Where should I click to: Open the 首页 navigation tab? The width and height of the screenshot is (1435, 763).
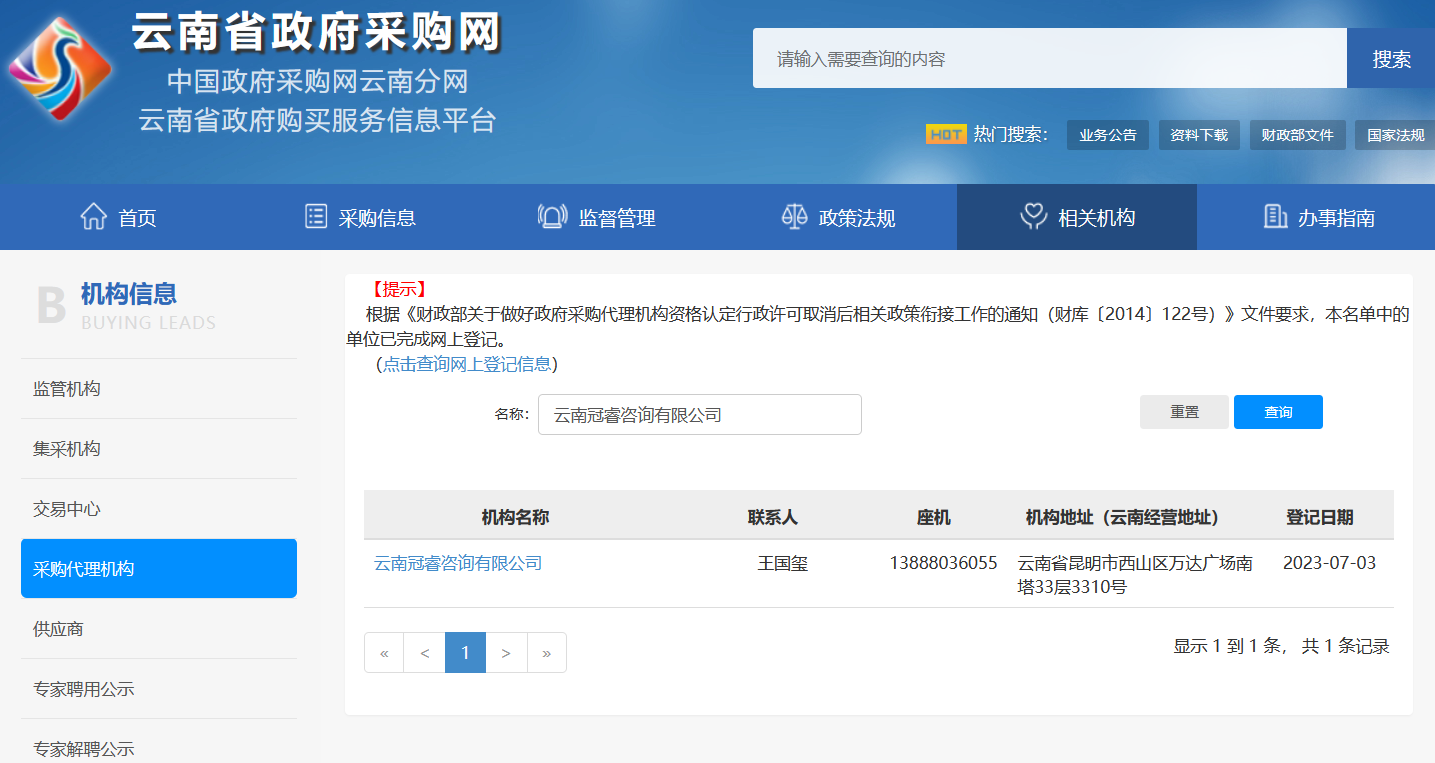119,217
